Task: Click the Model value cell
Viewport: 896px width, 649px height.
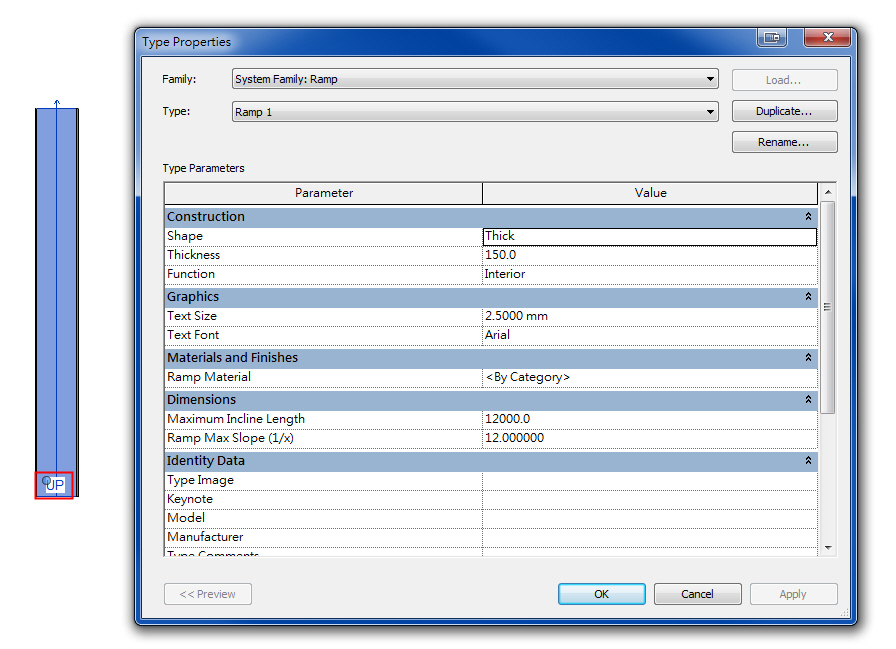Action: [x=650, y=518]
